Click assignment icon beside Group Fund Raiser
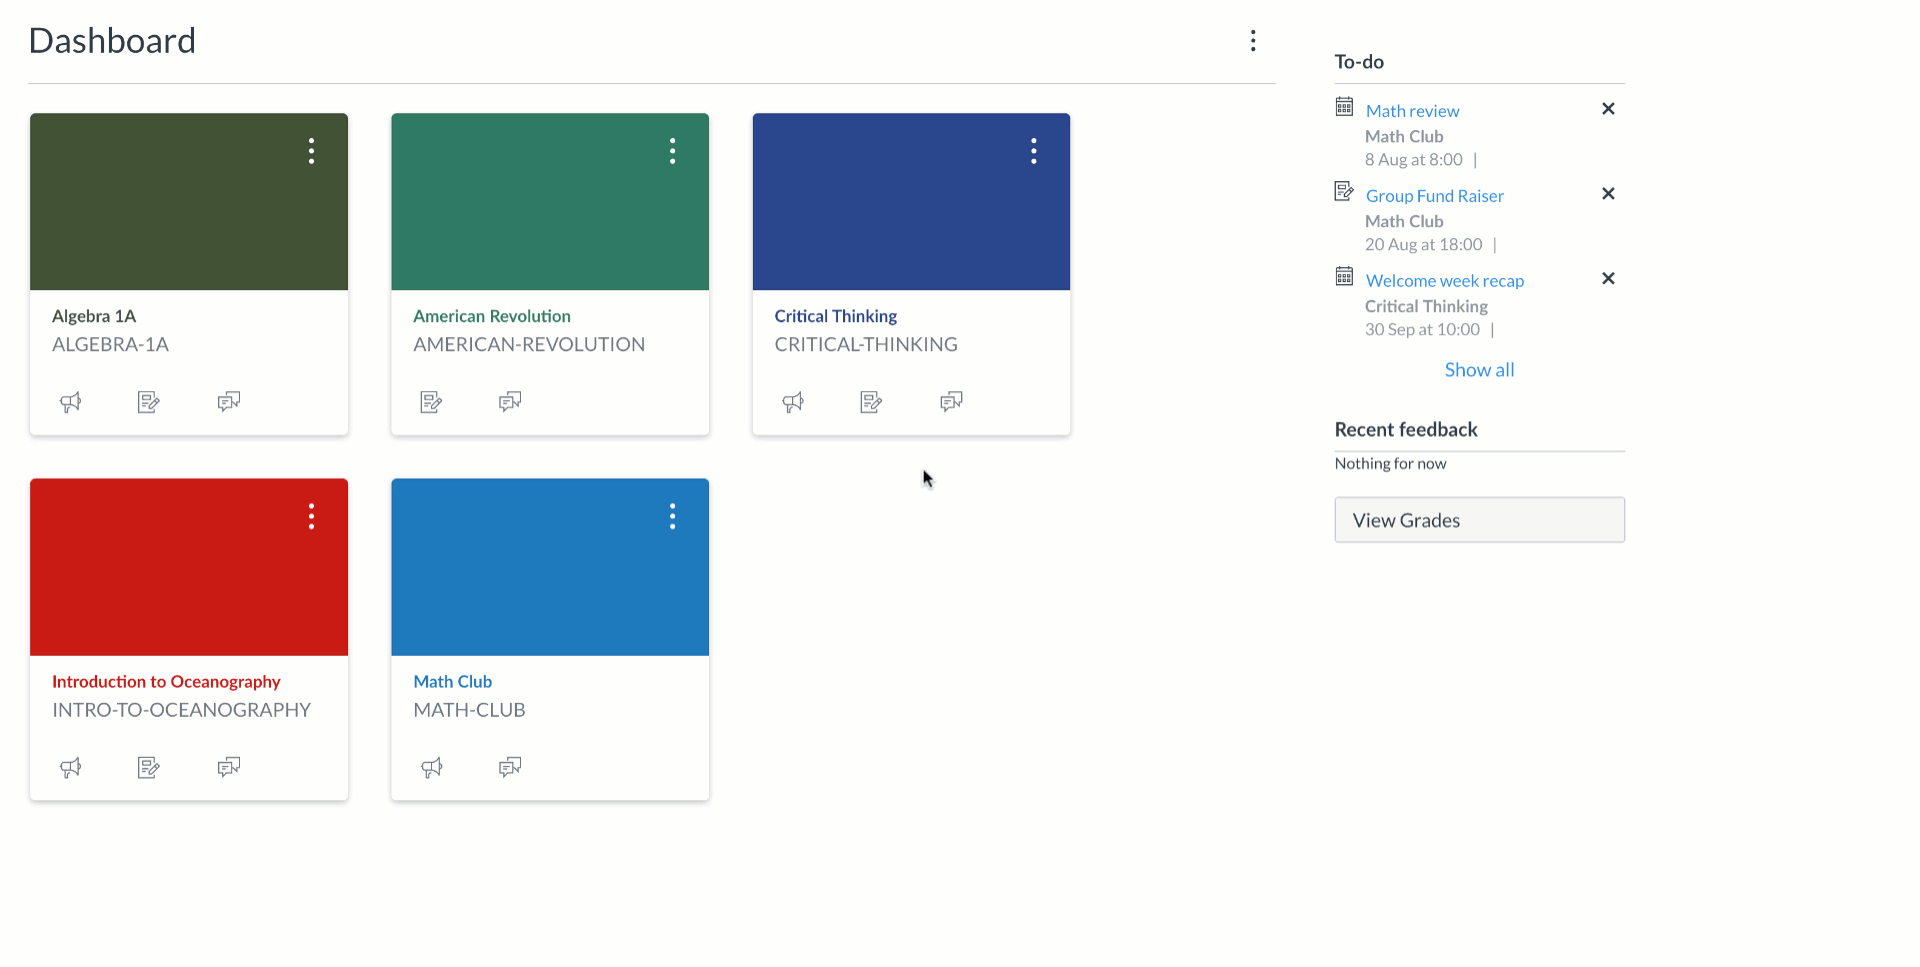 click(1344, 192)
